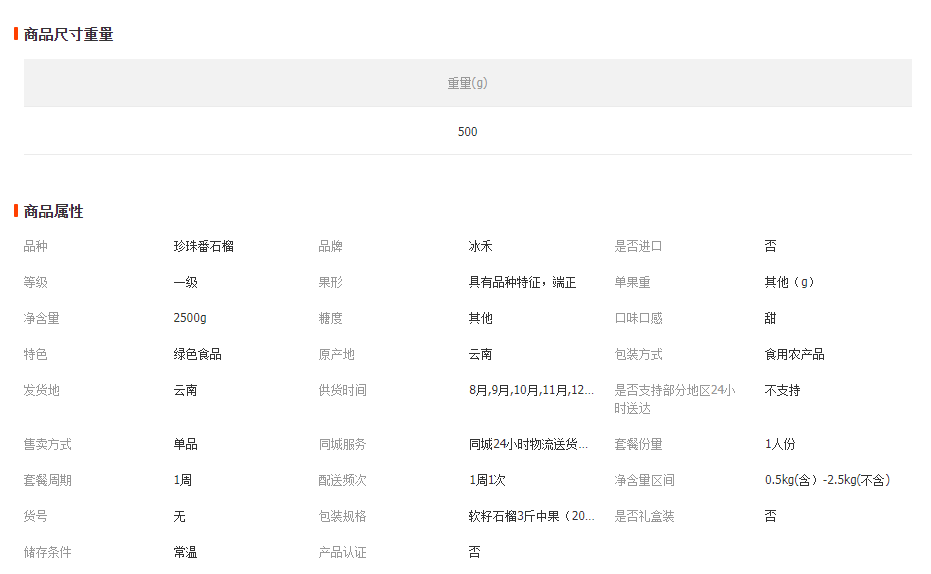This screenshot has height=574, width=931.
Task: Click the truncated 同城24小时物流送货 value
Action: pyautogui.click(x=528, y=444)
